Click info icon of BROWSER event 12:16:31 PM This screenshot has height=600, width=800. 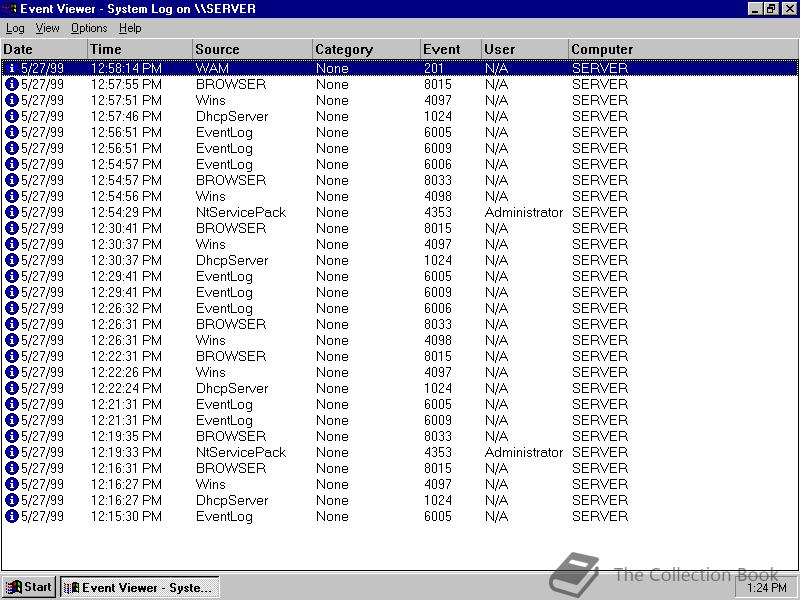coord(12,468)
